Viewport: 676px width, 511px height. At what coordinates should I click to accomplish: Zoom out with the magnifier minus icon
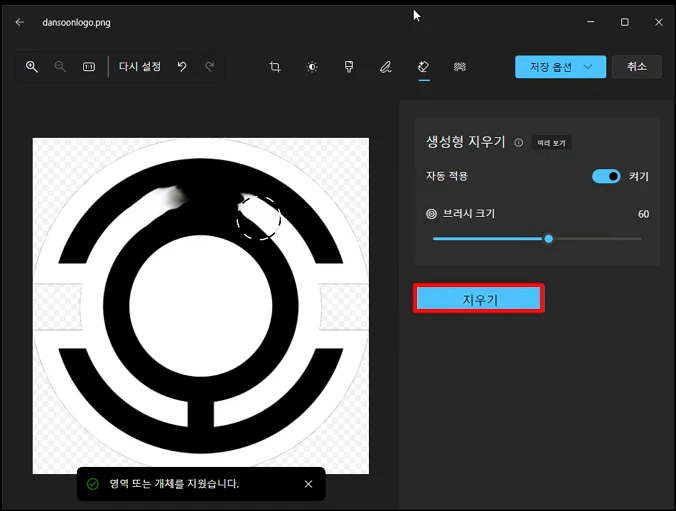(60, 66)
